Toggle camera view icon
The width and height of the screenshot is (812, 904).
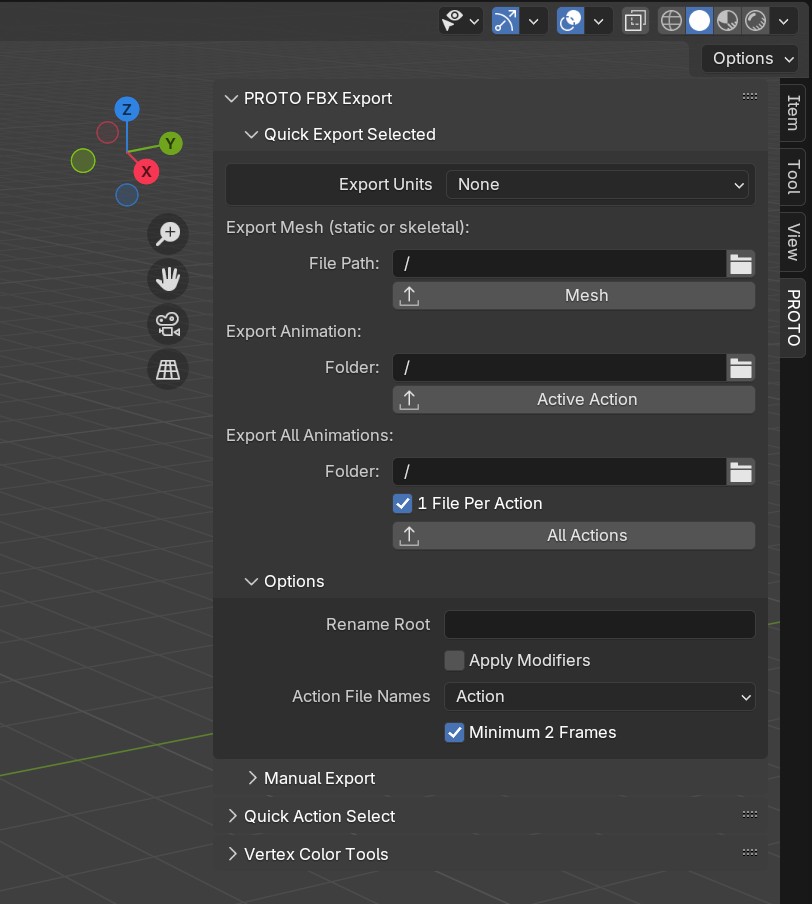[x=168, y=324]
